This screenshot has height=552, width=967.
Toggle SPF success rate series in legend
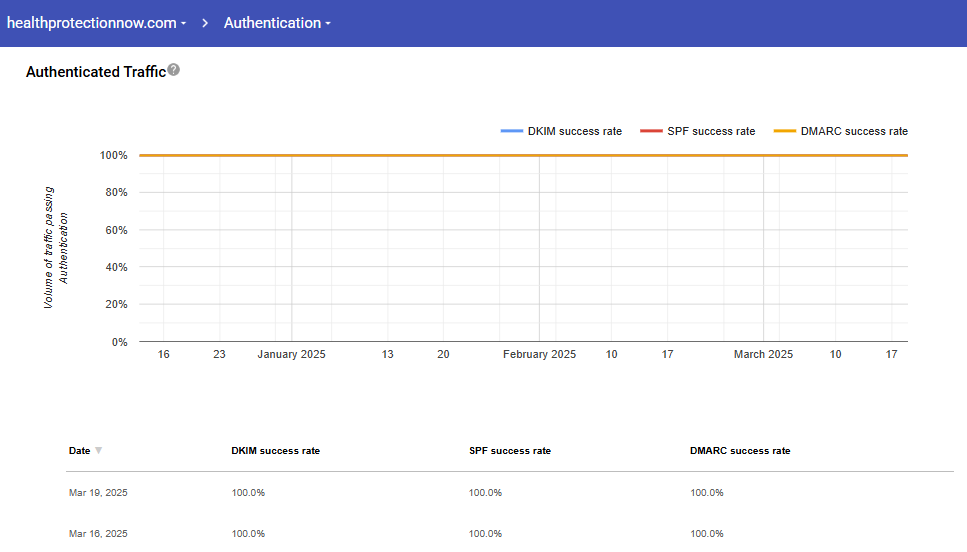coord(711,131)
